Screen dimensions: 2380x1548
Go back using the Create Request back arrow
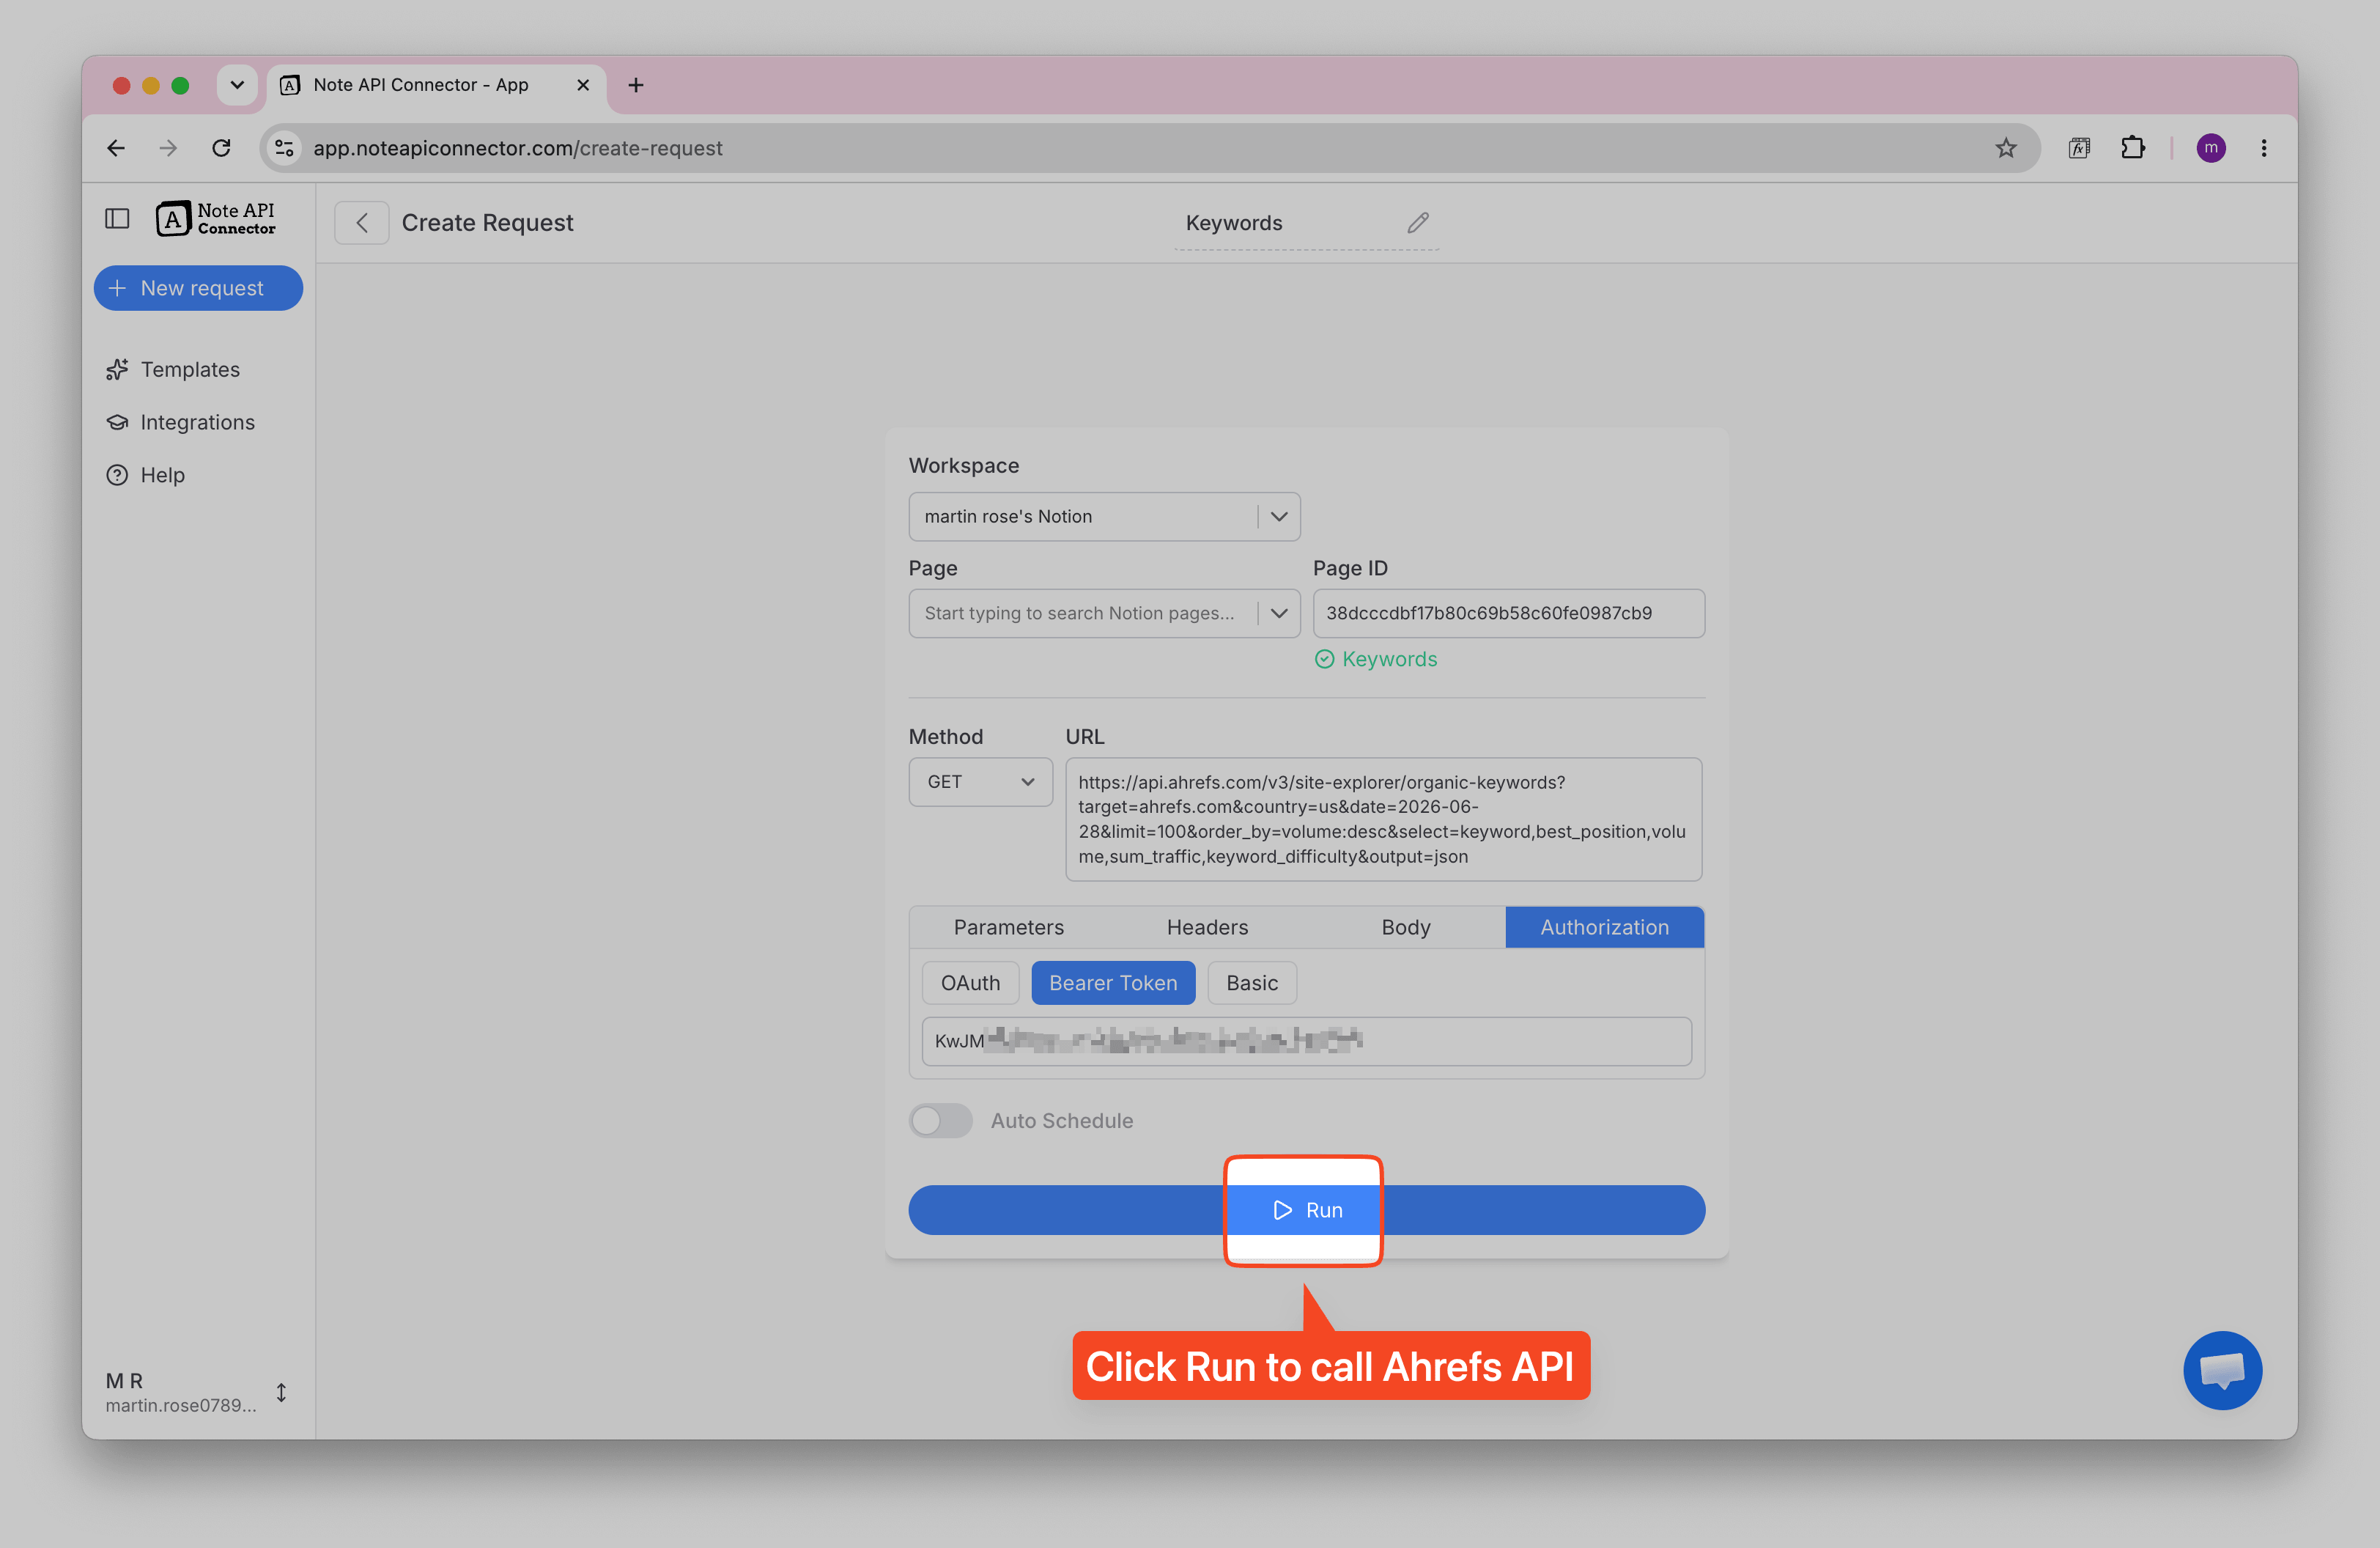(x=361, y=223)
